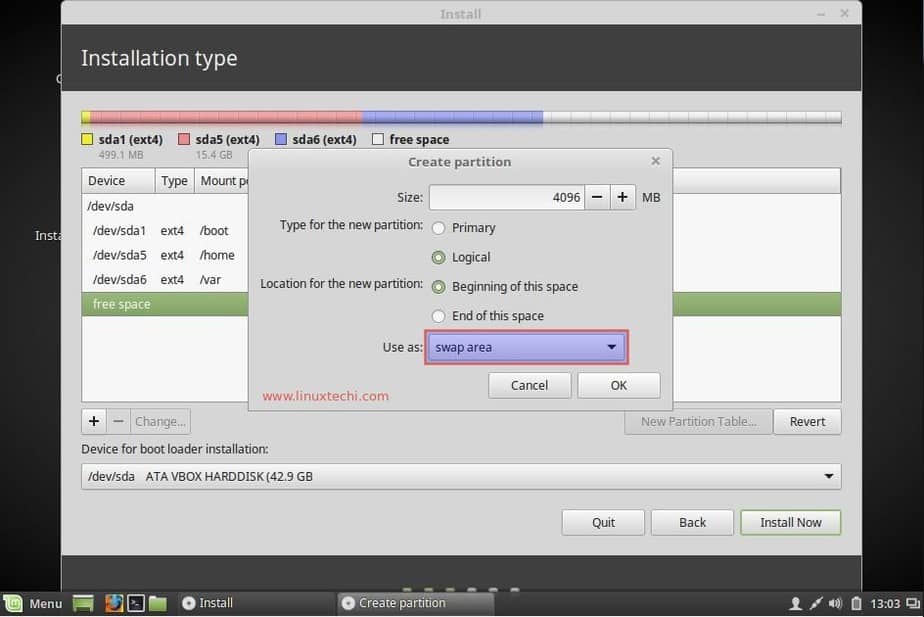Open the Use as dropdown
924x617 pixels.
pyautogui.click(x=526, y=347)
